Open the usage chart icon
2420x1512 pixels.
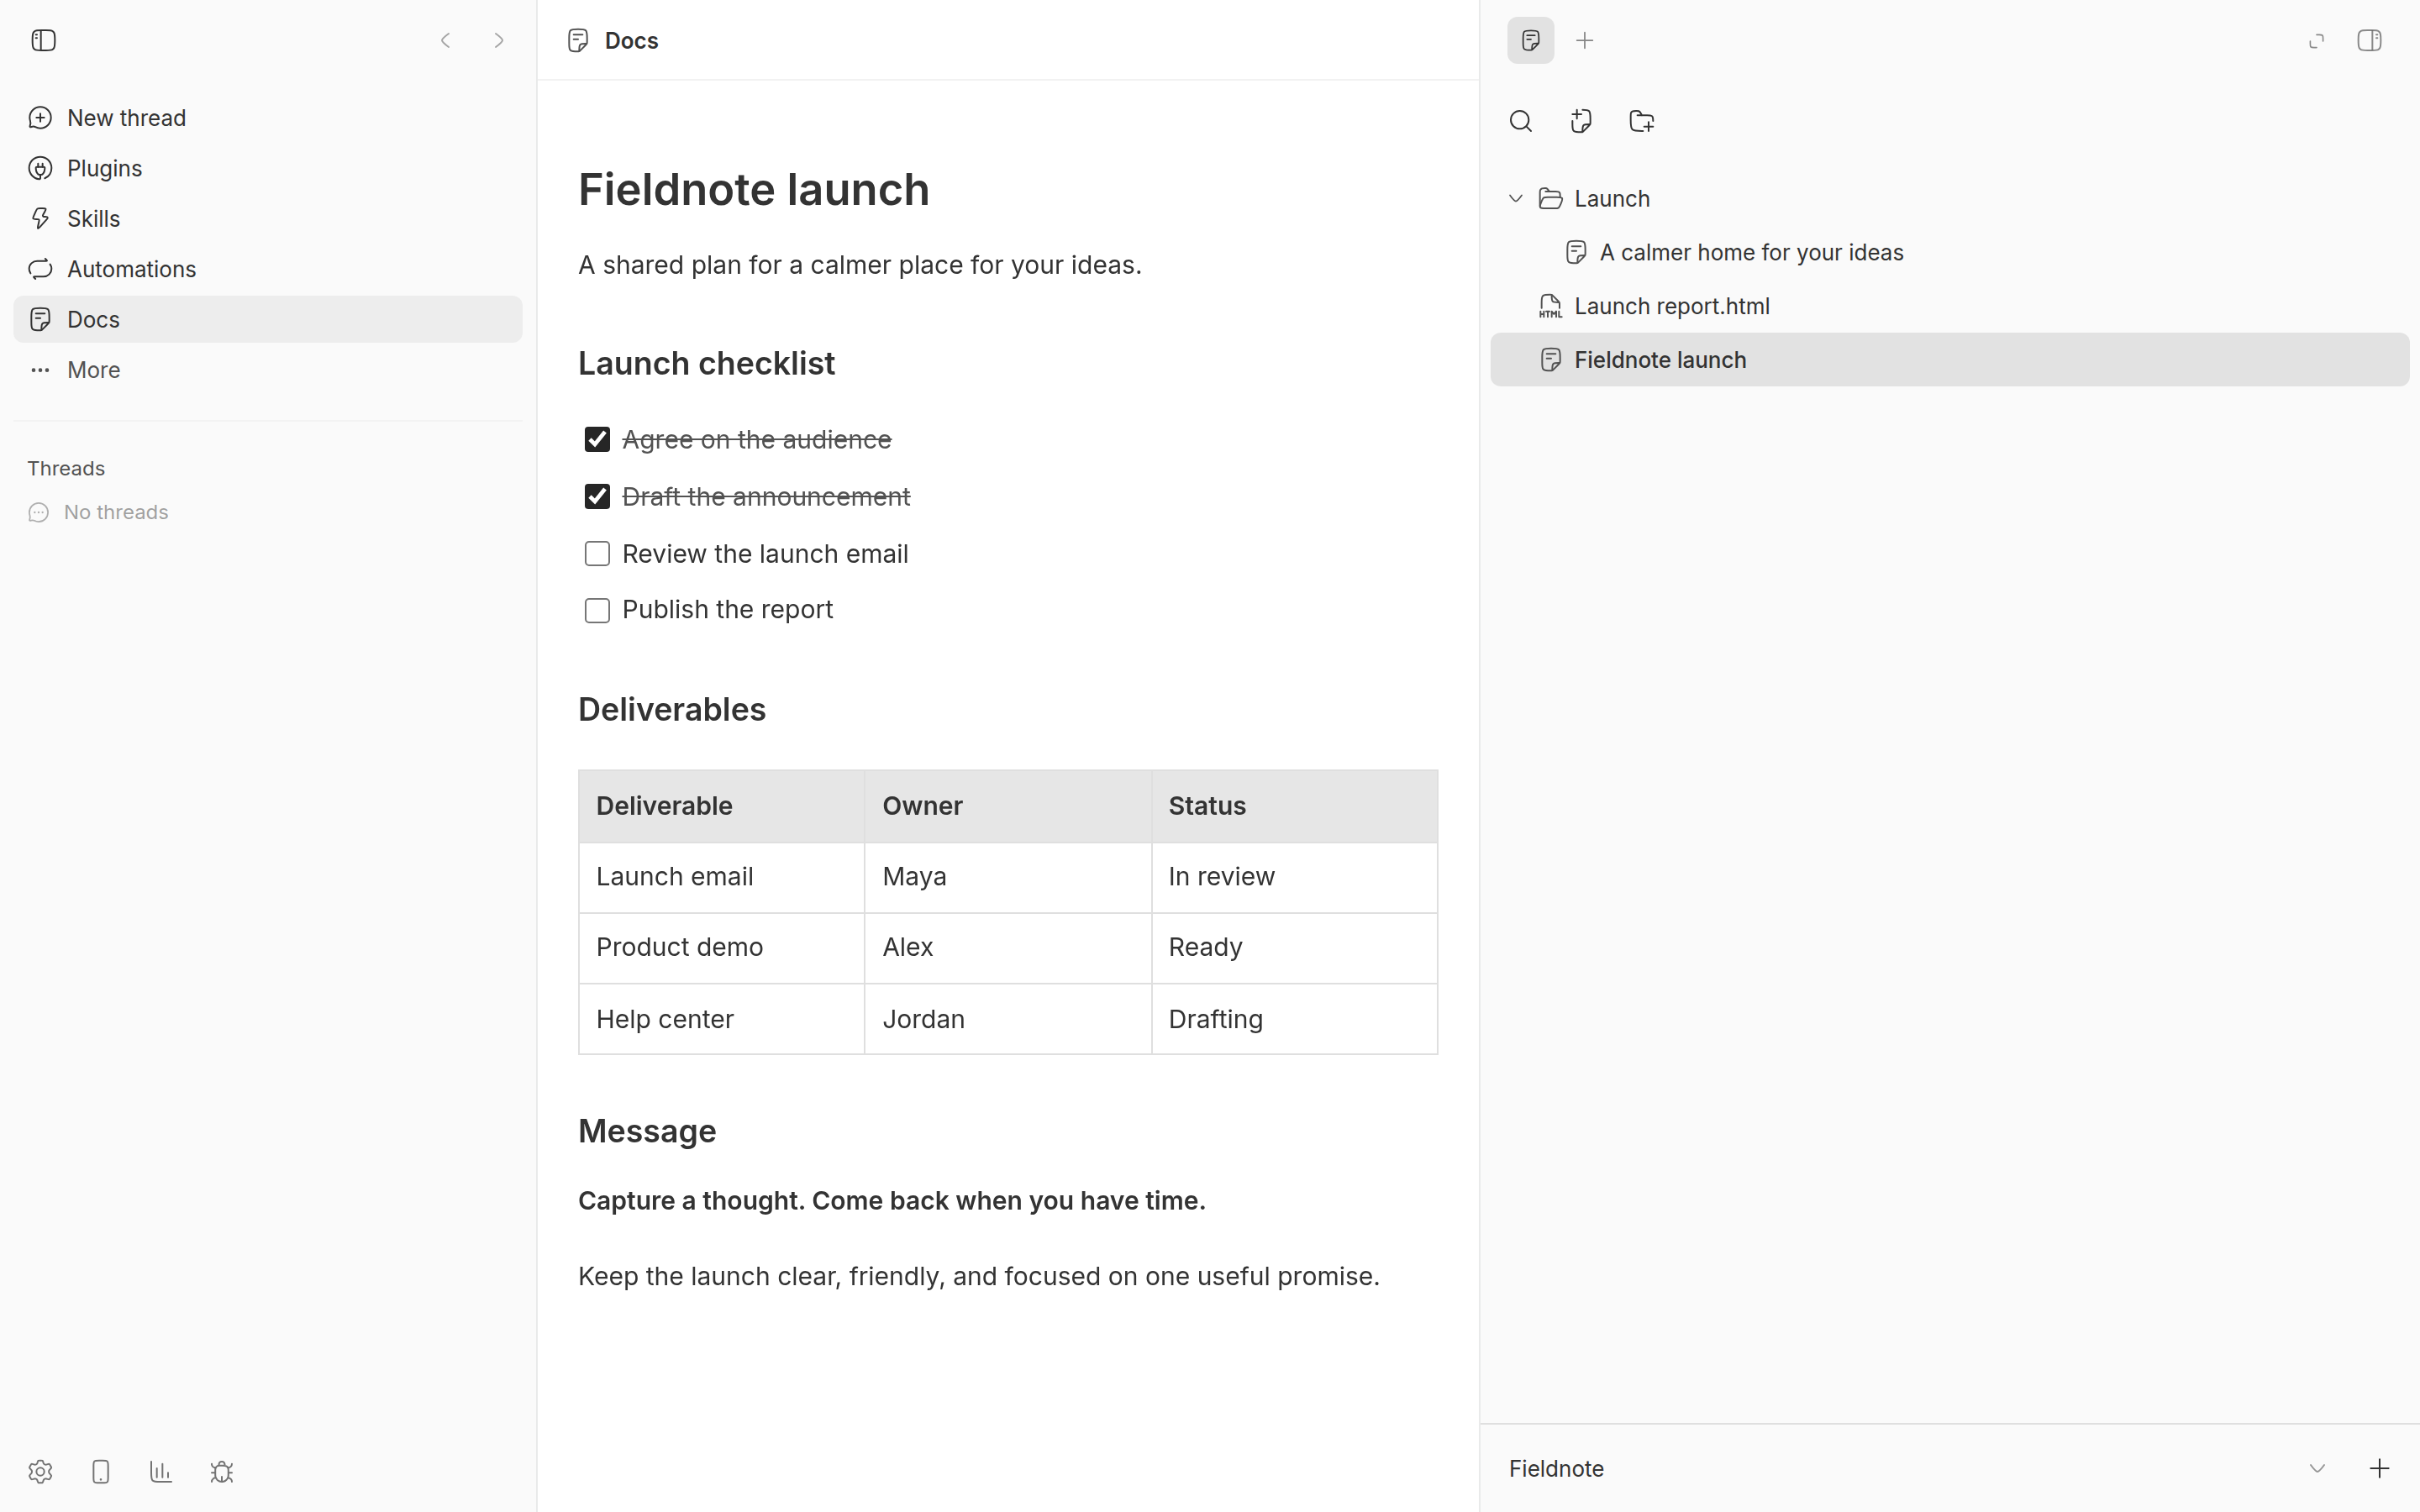[161, 1471]
